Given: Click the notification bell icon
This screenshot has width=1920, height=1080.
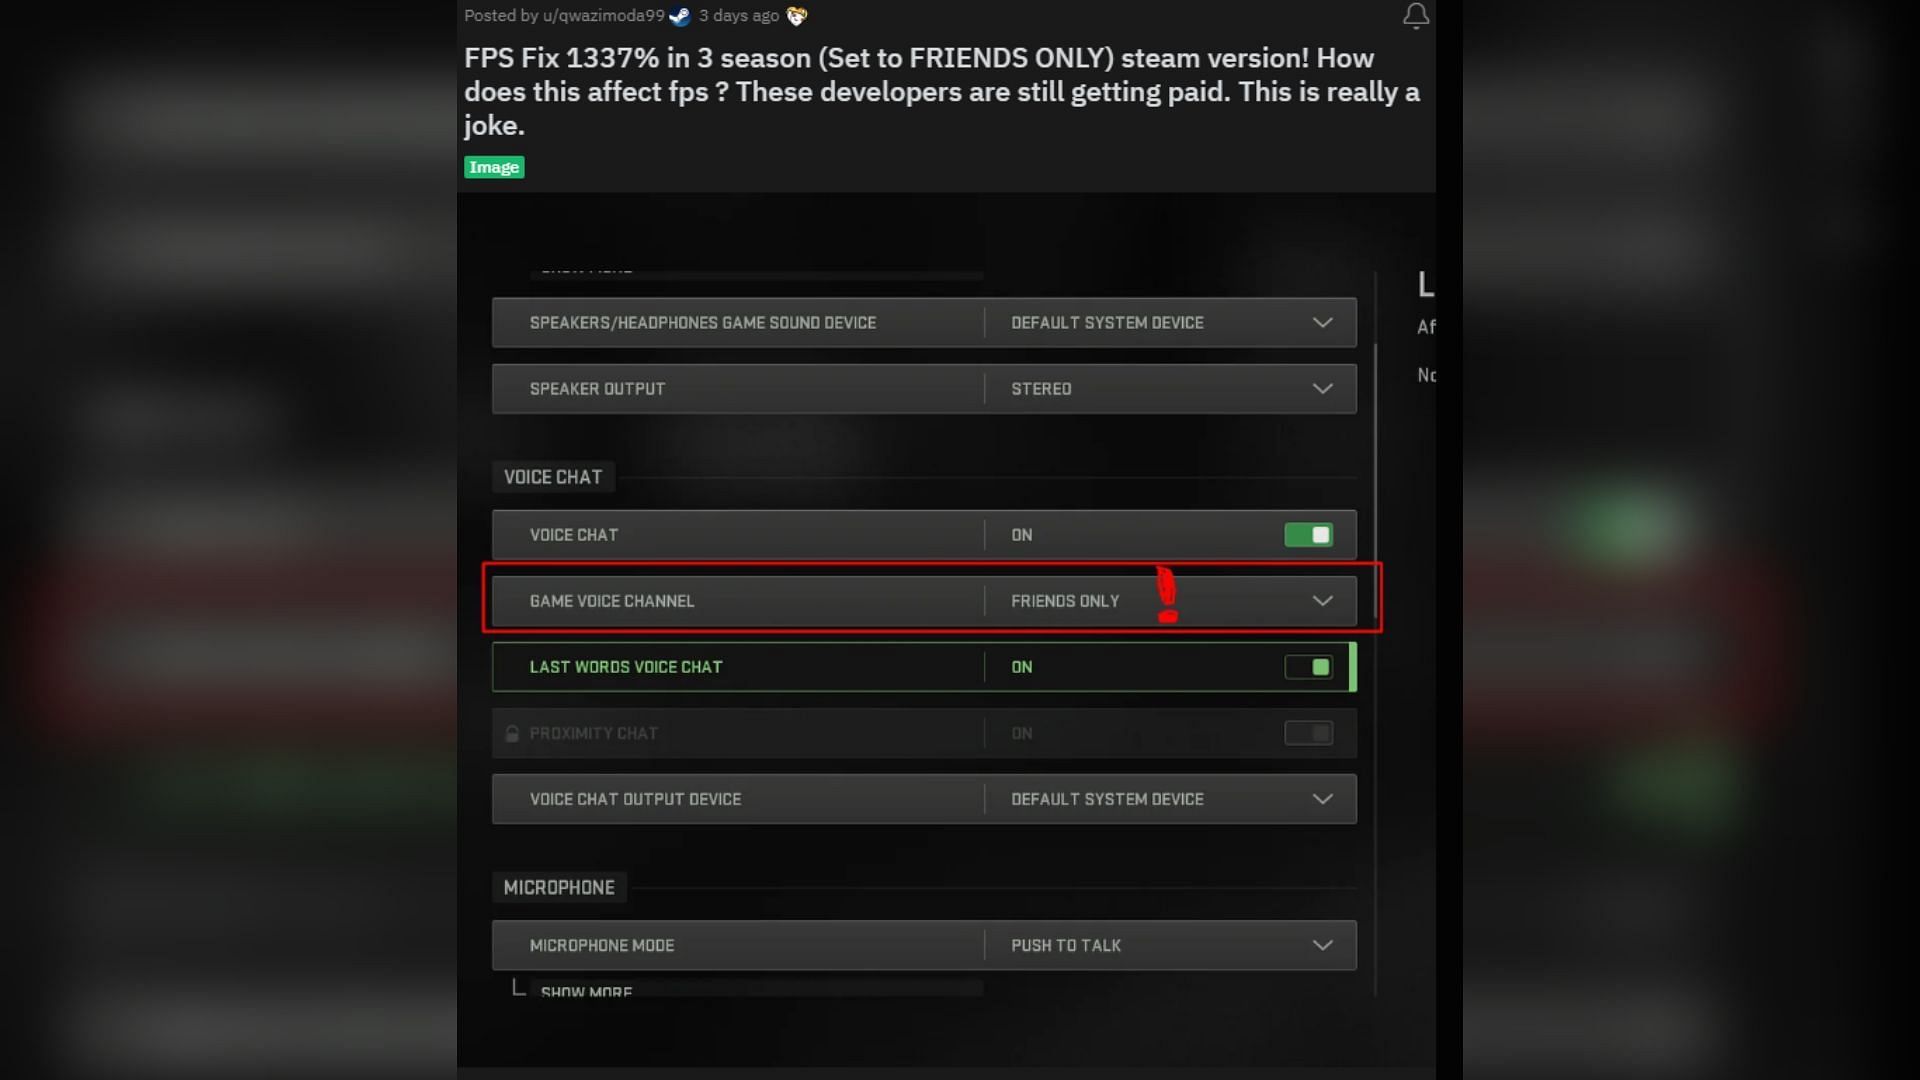Looking at the screenshot, I should point(1415,16).
